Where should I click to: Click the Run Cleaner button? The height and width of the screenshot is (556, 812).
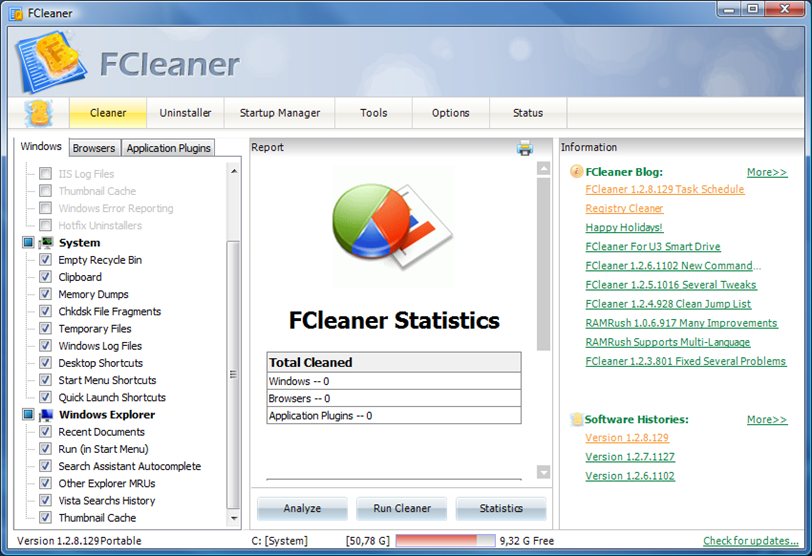point(402,508)
